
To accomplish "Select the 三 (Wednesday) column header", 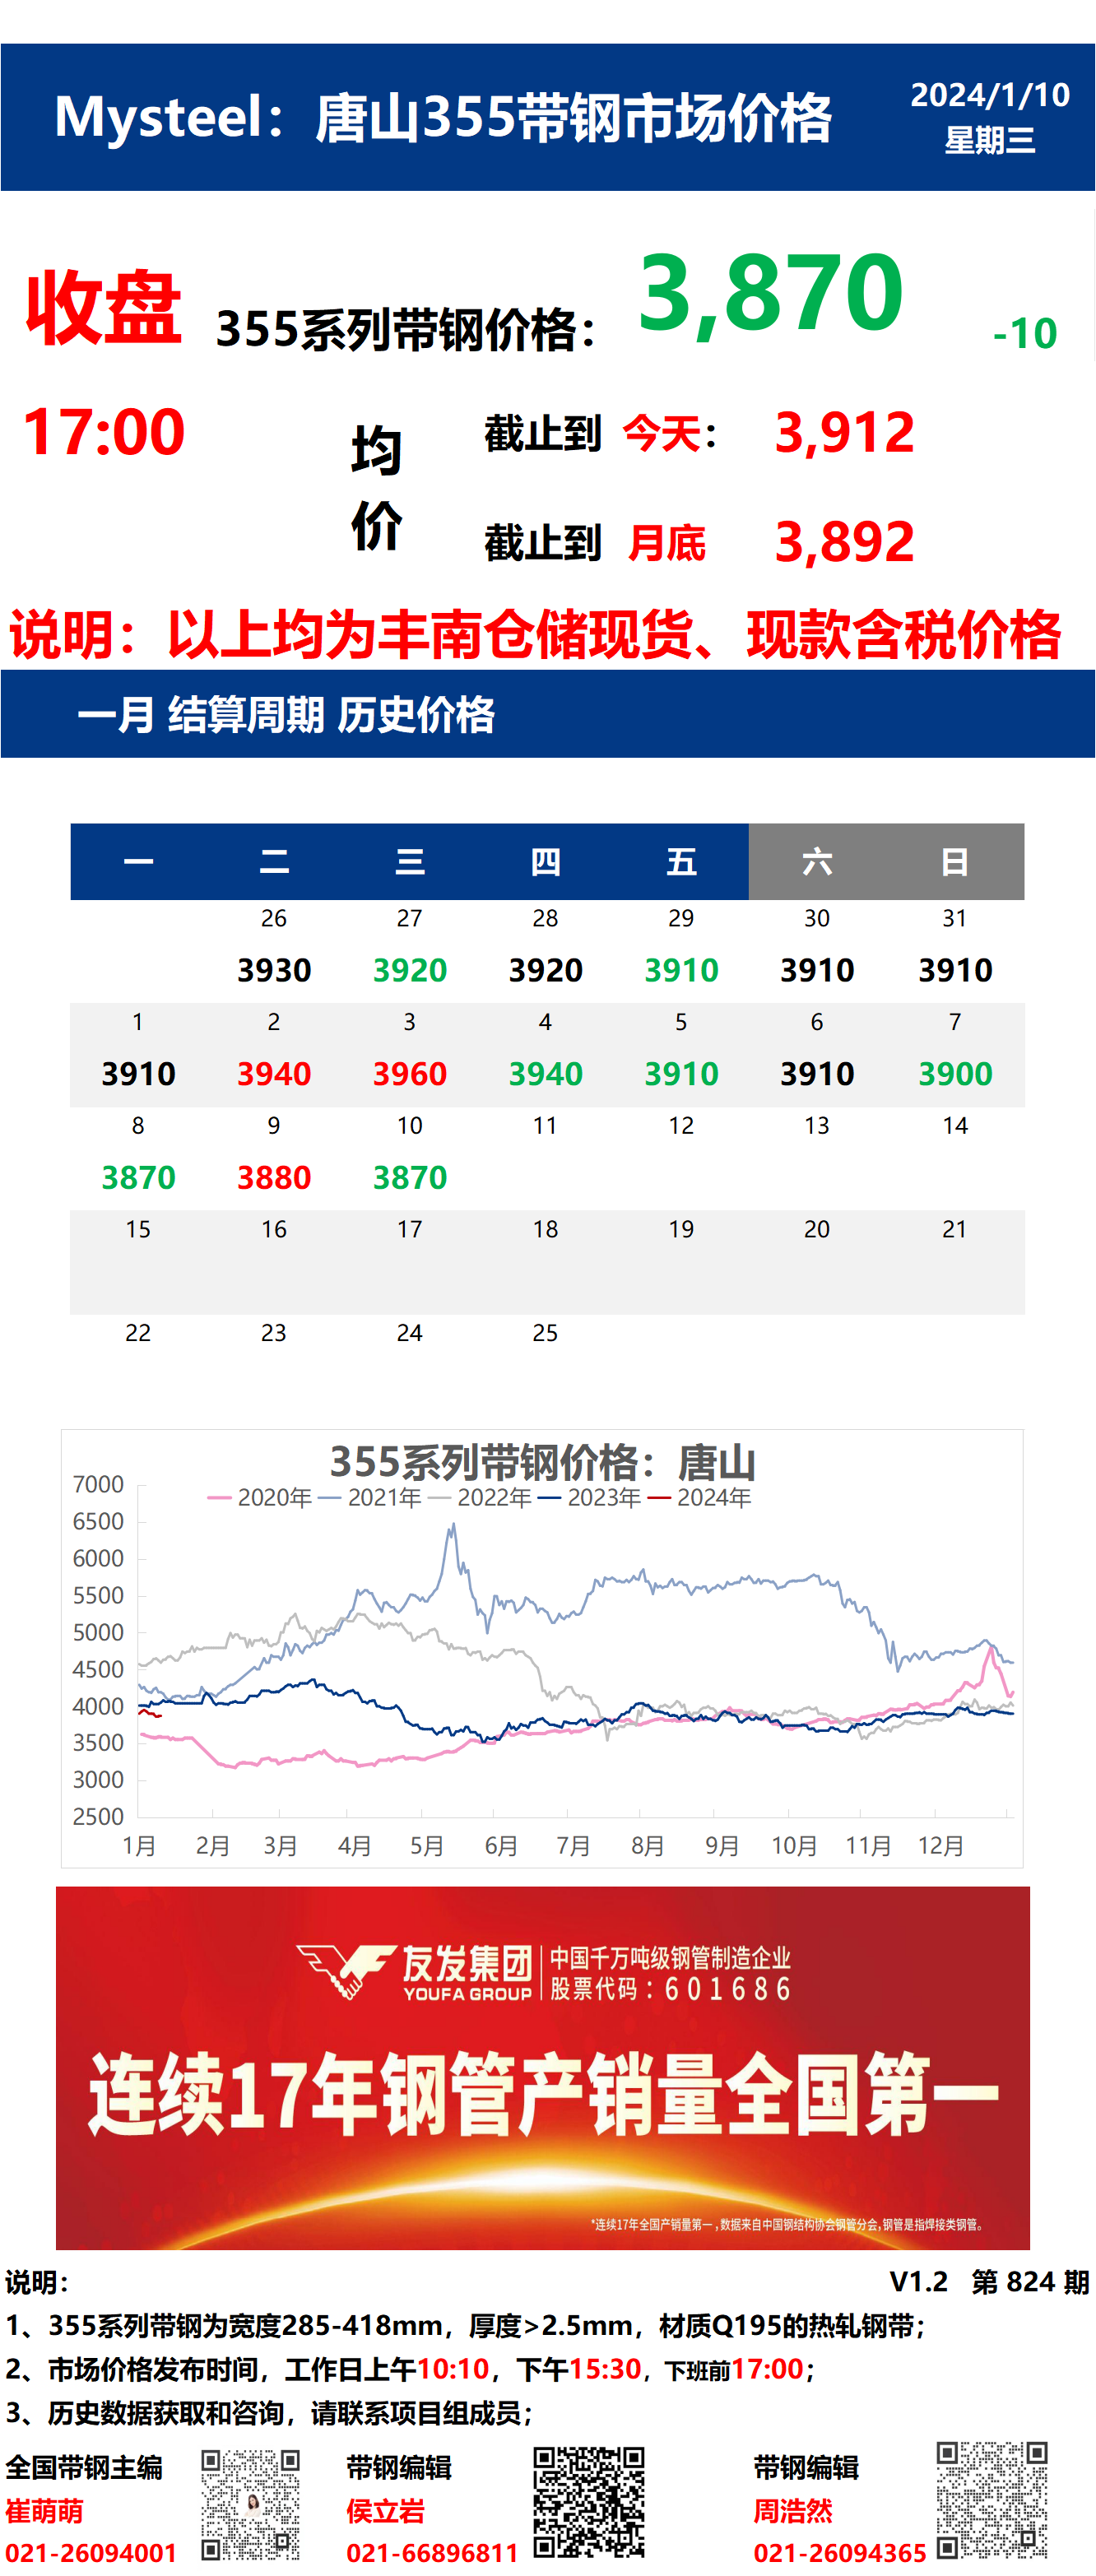I will (410, 861).
